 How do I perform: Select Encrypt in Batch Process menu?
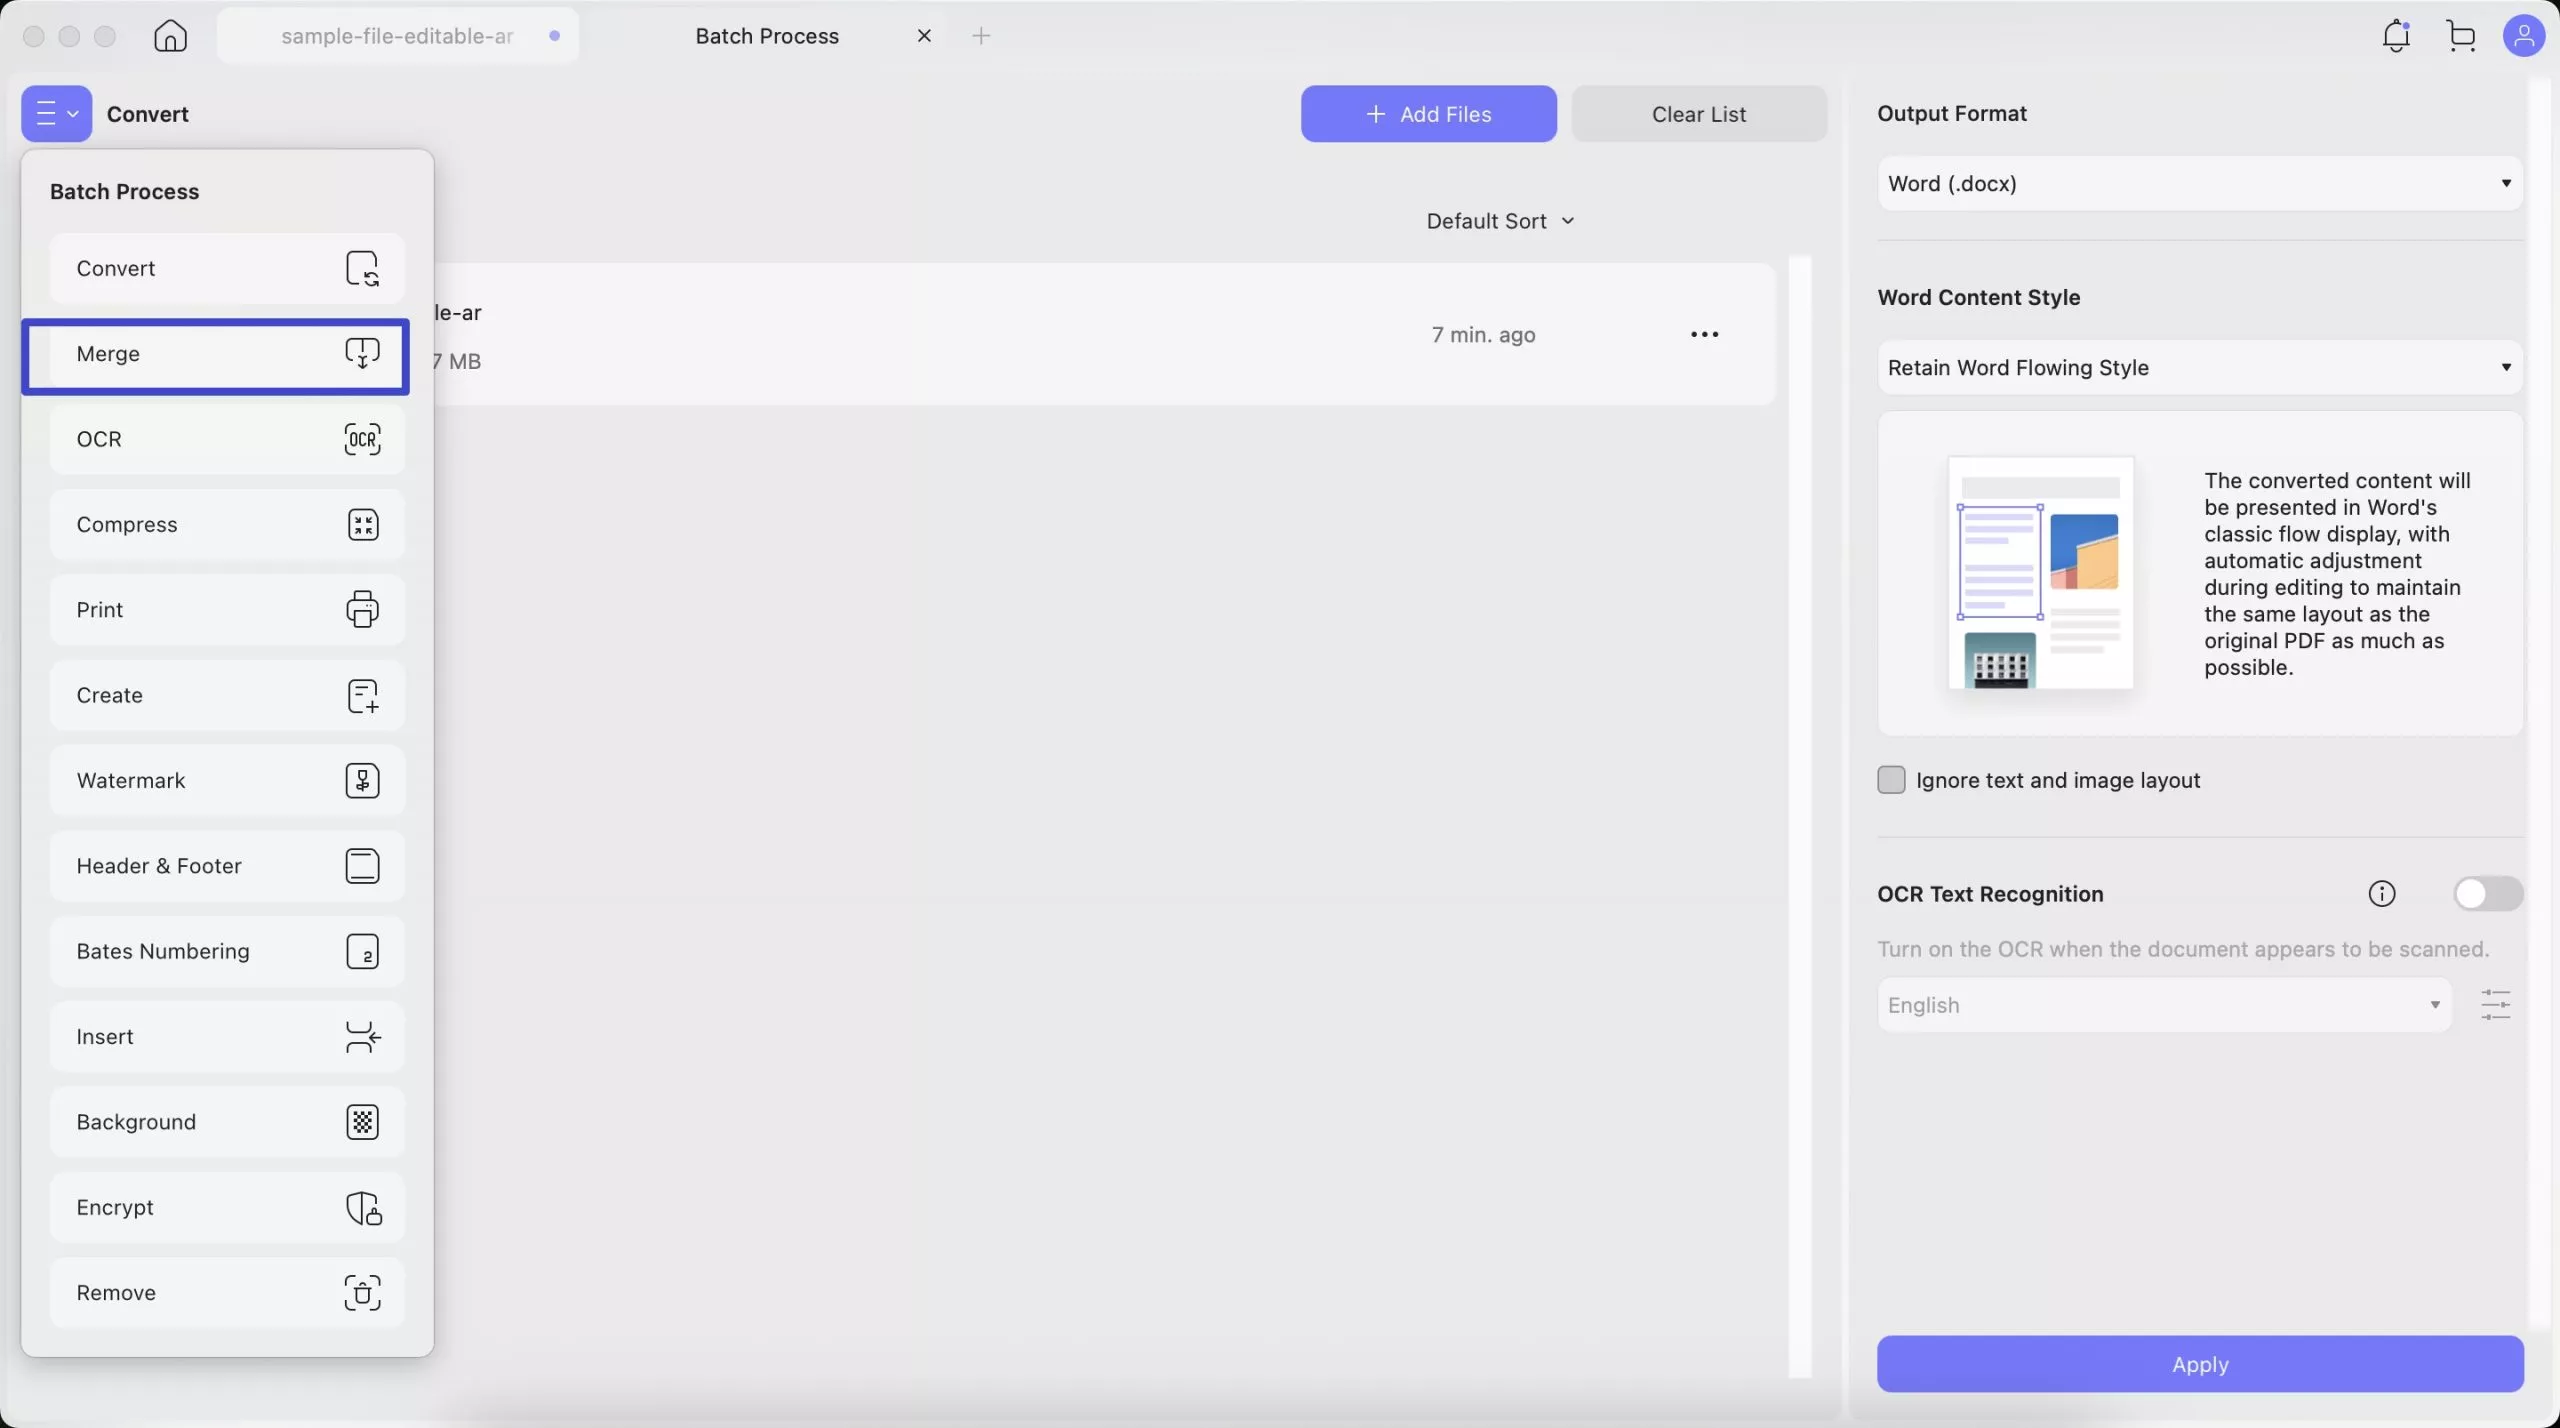click(227, 1208)
